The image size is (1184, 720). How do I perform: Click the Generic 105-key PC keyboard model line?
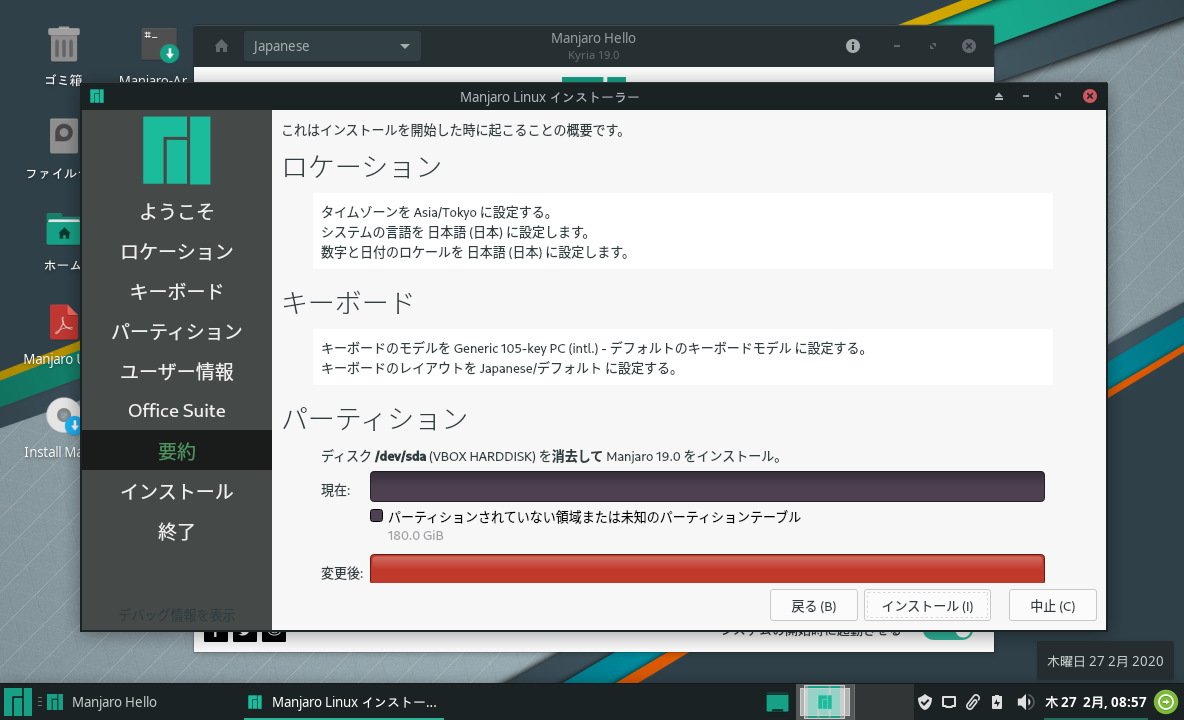coord(594,348)
